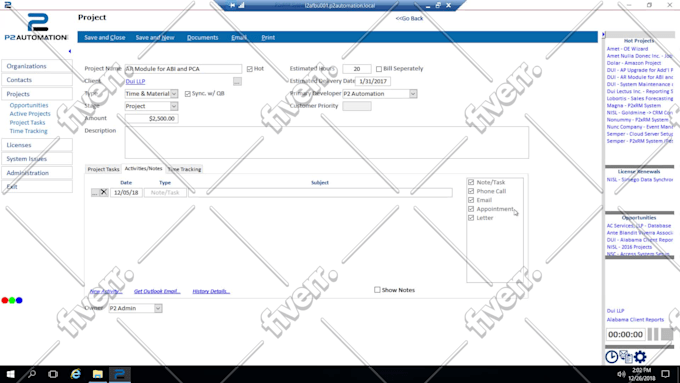Open Organizations navigation section
This screenshot has height=383, width=680.
tap(37, 66)
